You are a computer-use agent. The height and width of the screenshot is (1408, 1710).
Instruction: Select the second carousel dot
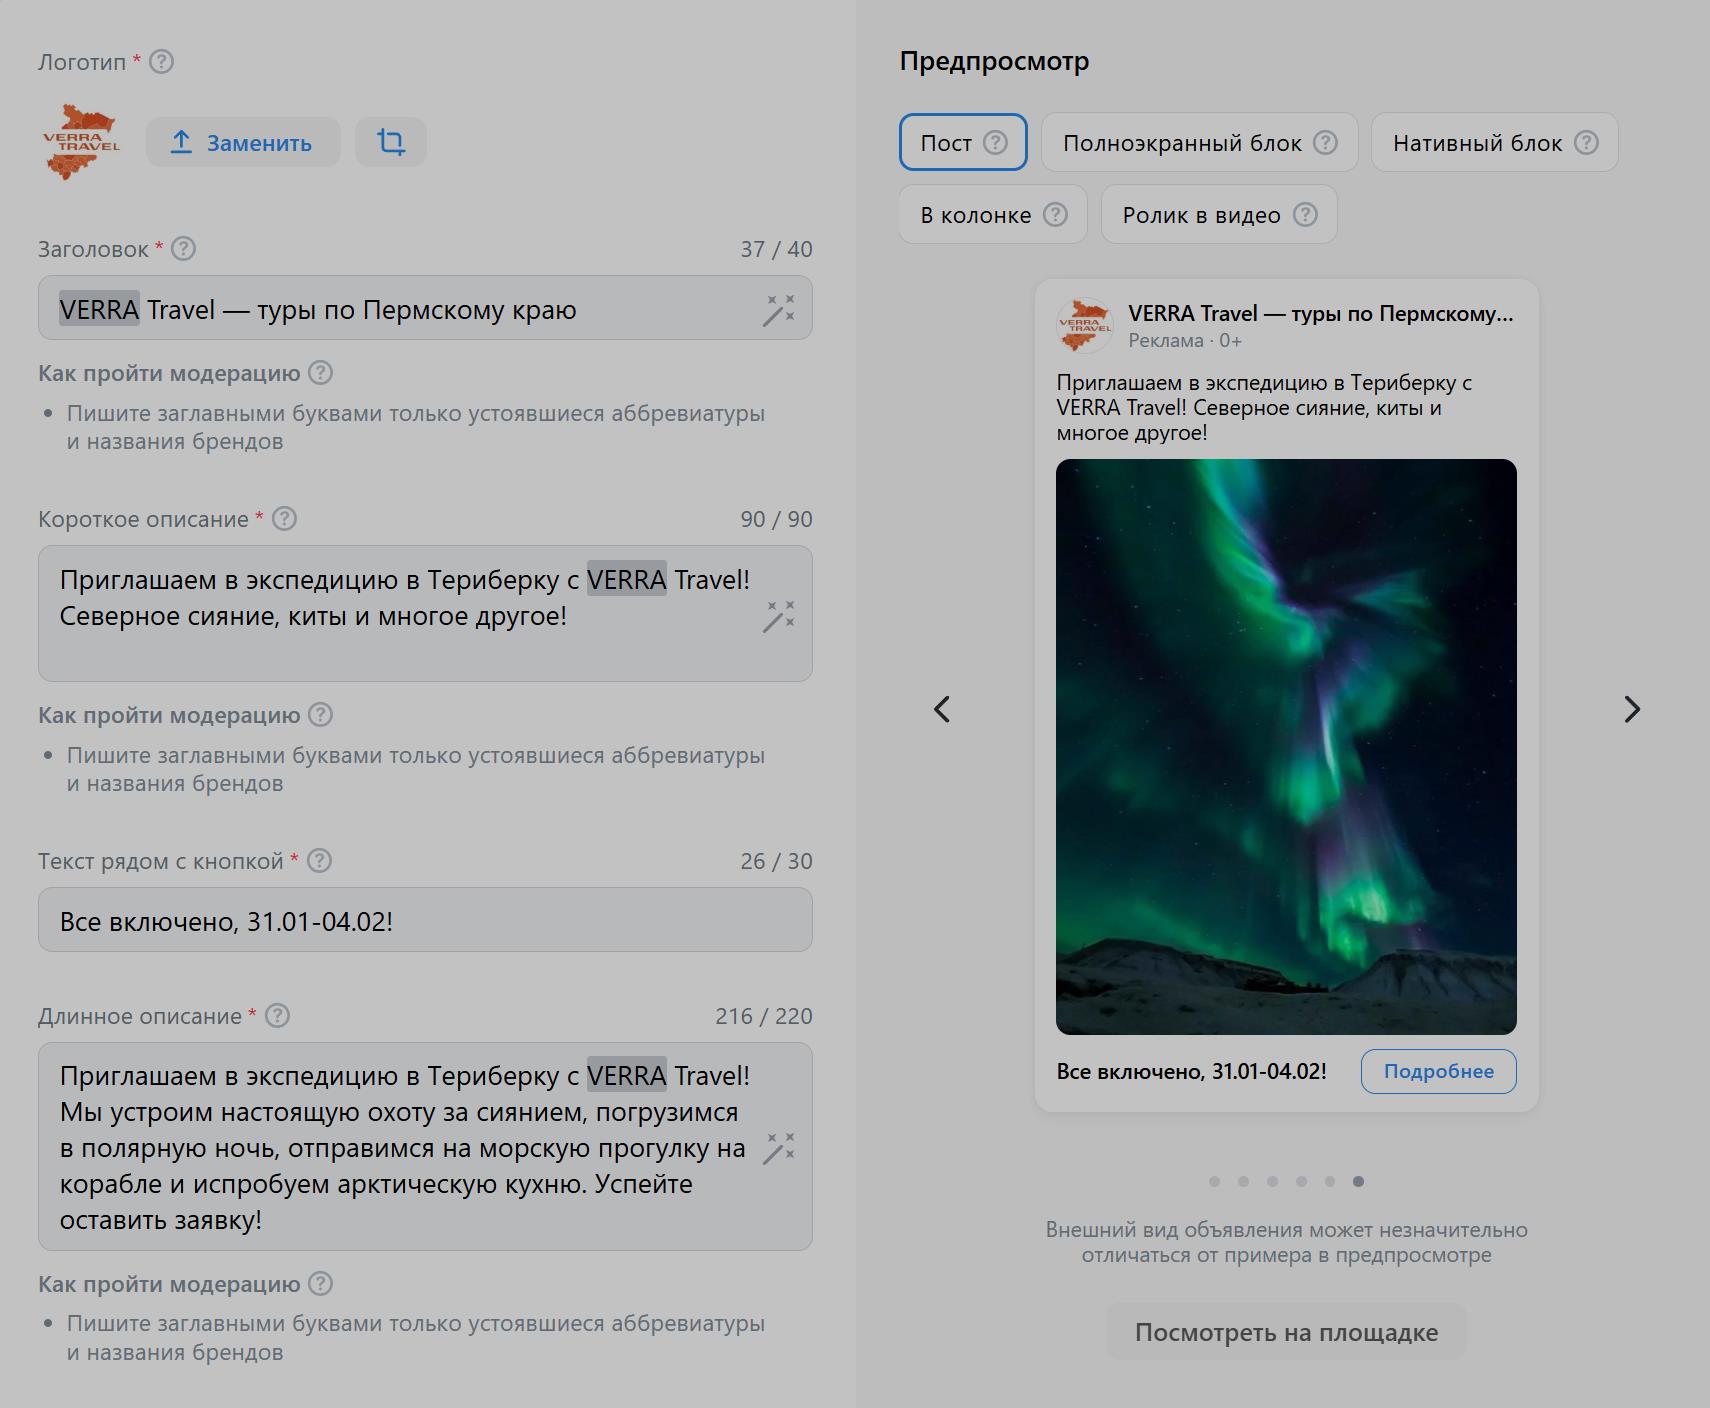(1243, 1181)
